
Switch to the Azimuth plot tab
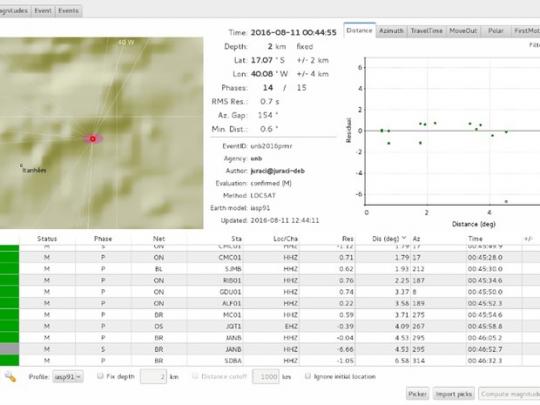coord(391,31)
